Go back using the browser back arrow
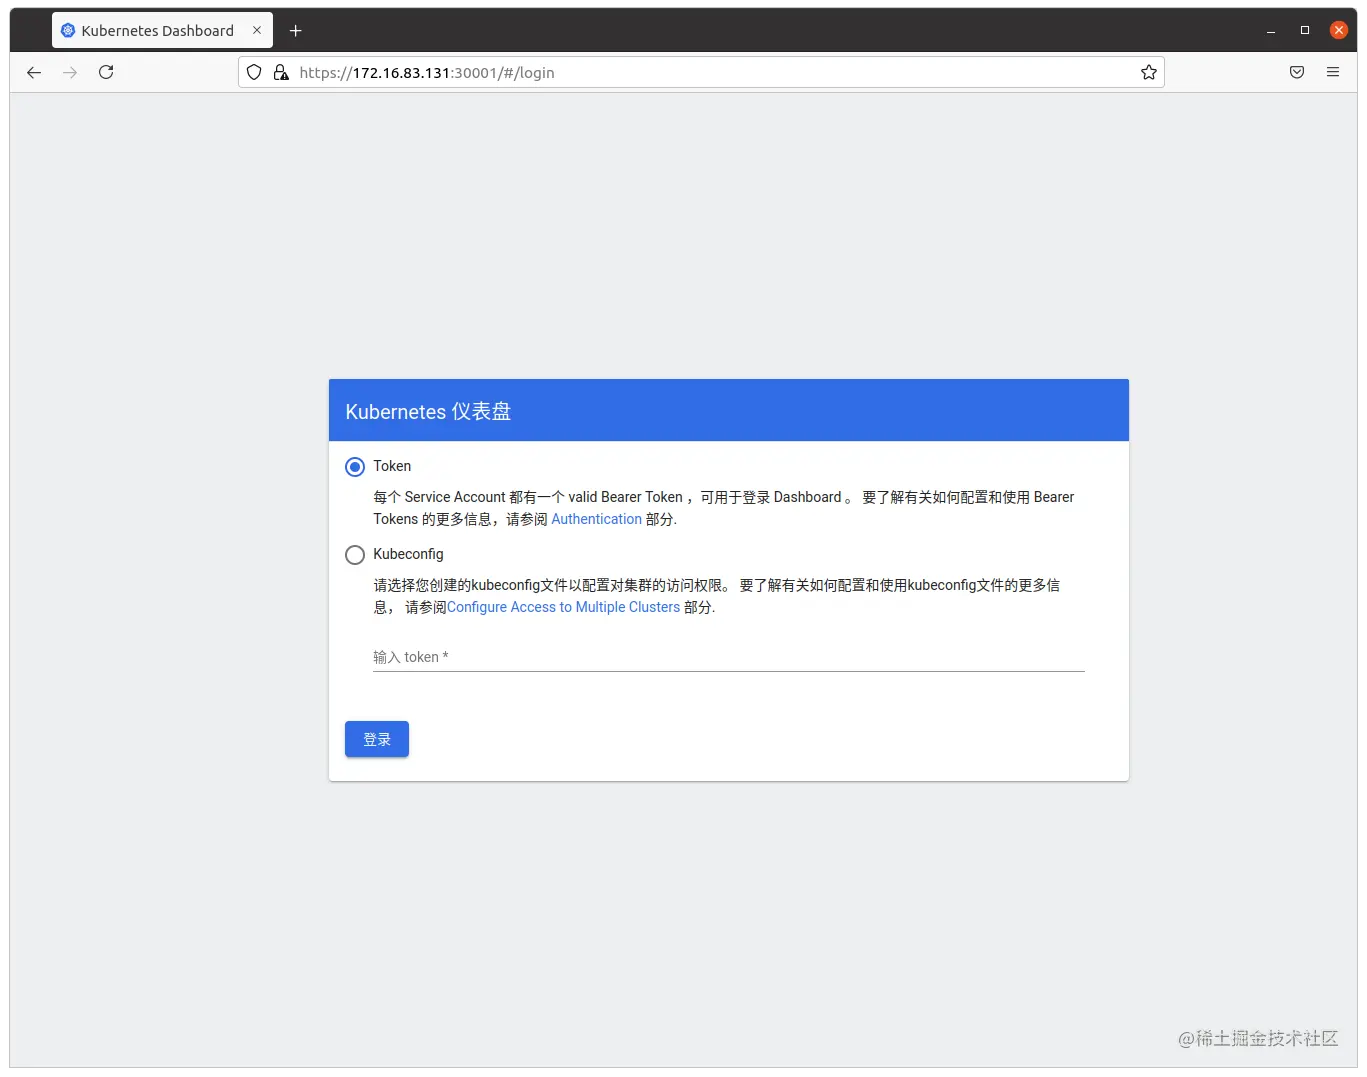1367x1077 pixels. coord(34,72)
